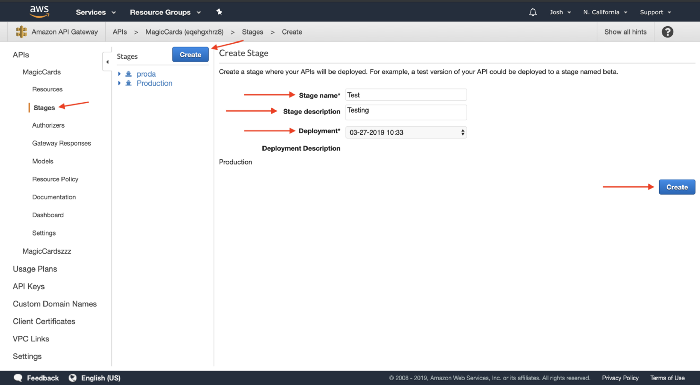This screenshot has height=385, width=700.
Task: Click the AWS logo
Action: click(x=39, y=12)
